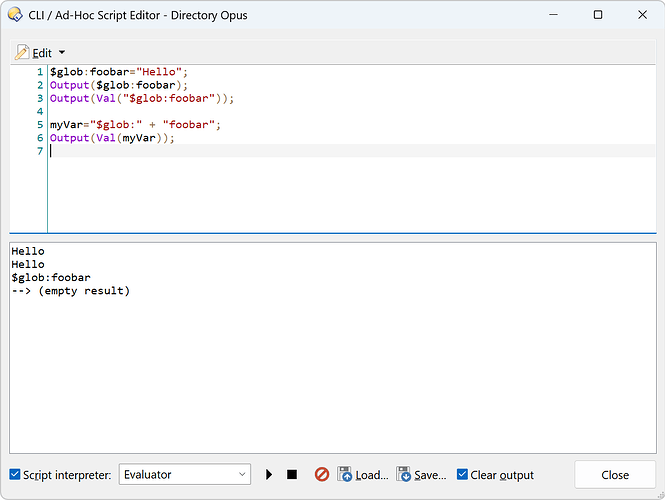Click the window resize grip corner
Screen dimensions: 665x500
[x=660, y=495]
